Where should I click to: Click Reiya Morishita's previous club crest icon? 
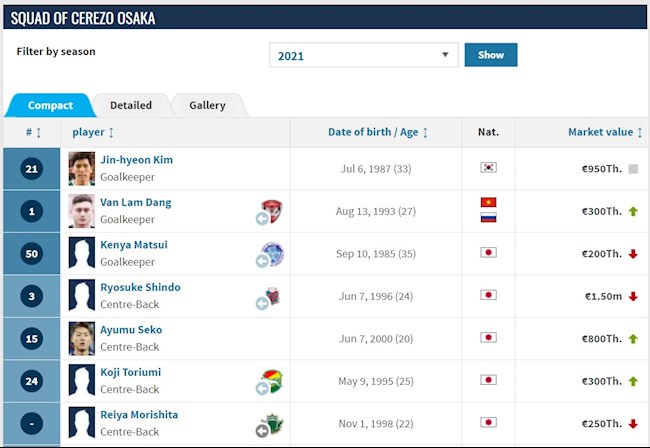(270, 423)
